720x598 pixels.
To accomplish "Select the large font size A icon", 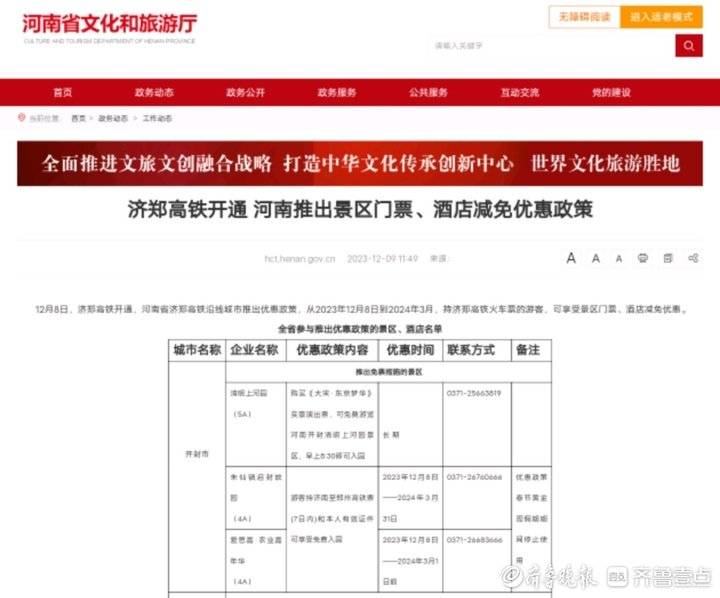I will tap(571, 258).
